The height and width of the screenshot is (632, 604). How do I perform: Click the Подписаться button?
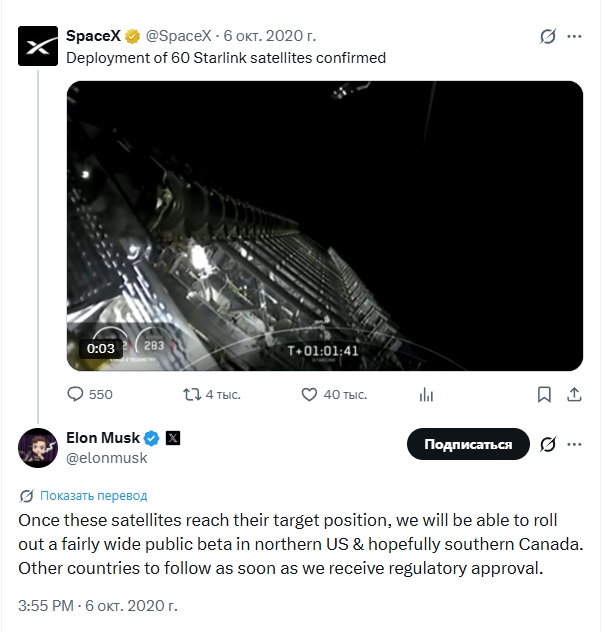pos(468,444)
